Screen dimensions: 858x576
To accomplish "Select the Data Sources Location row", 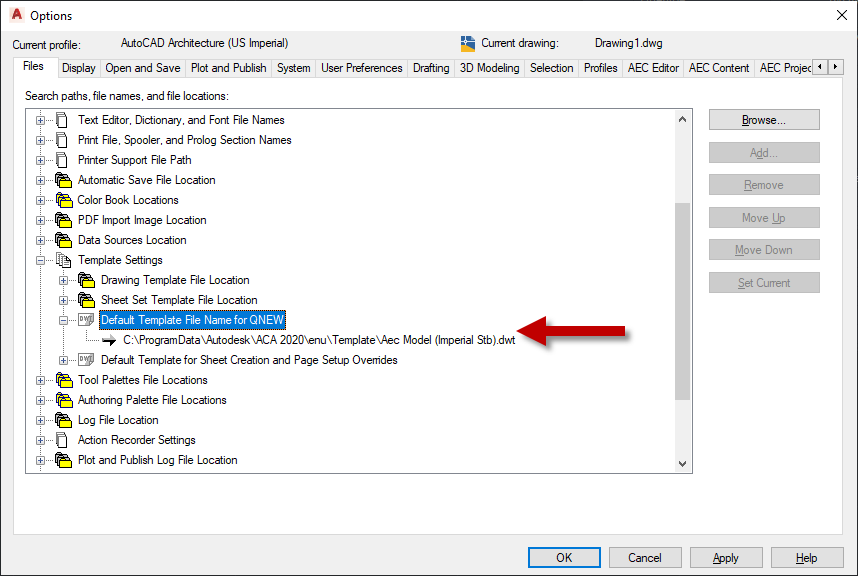I will coord(132,240).
